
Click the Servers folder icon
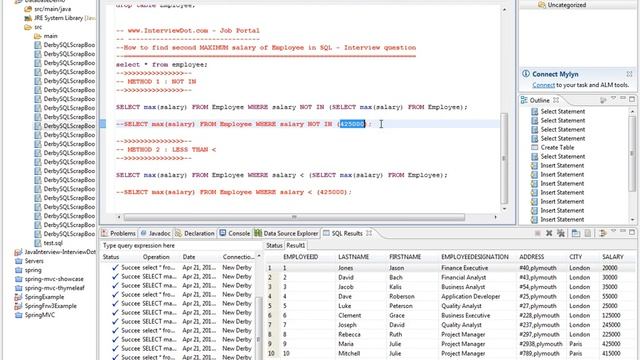(x=18, y=261)
